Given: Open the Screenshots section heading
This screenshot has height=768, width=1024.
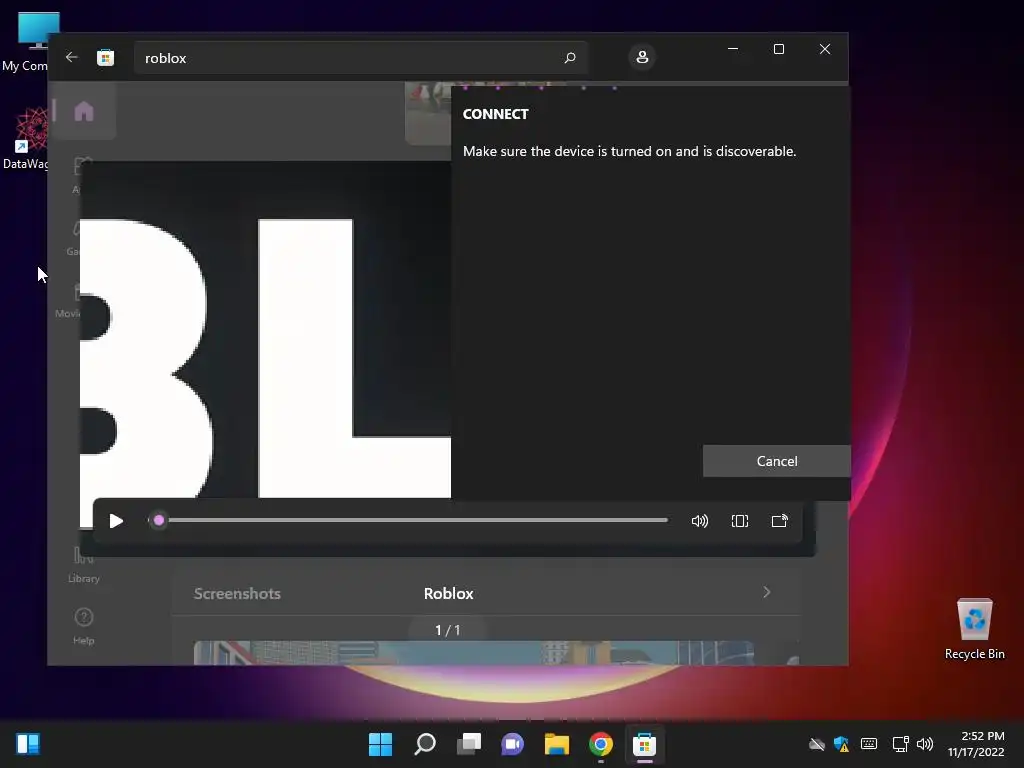Looking at the screenshot, I should (237, 594).
